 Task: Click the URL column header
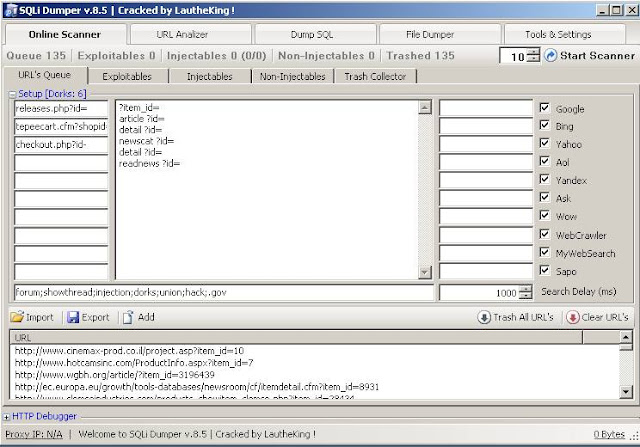[x=296, y=337]
